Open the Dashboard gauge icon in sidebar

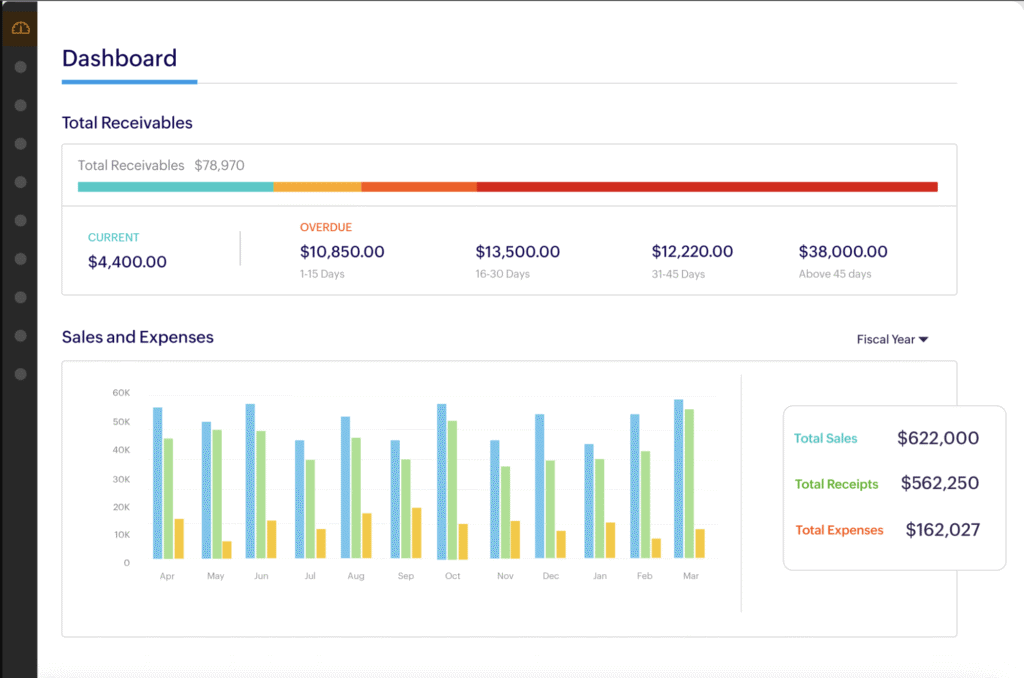(x=20, y=29)
